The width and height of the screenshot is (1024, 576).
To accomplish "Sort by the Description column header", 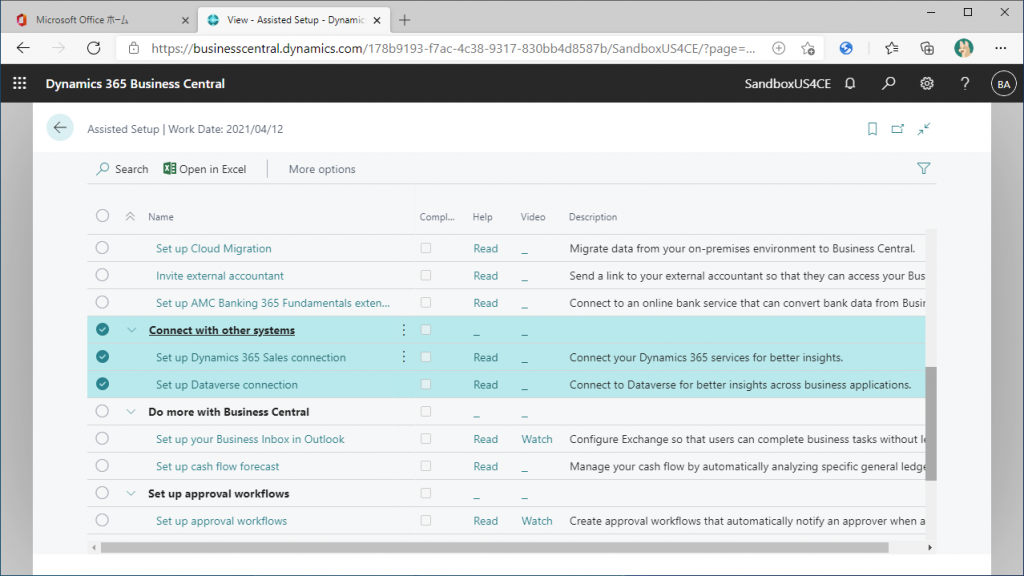I will [x=592, y=217].
